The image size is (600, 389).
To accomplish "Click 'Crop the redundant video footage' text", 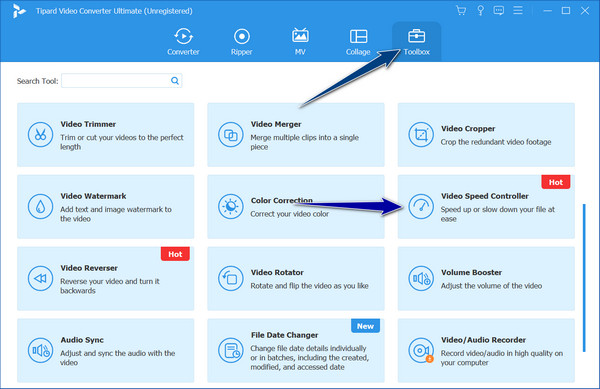I will (496, 142).
